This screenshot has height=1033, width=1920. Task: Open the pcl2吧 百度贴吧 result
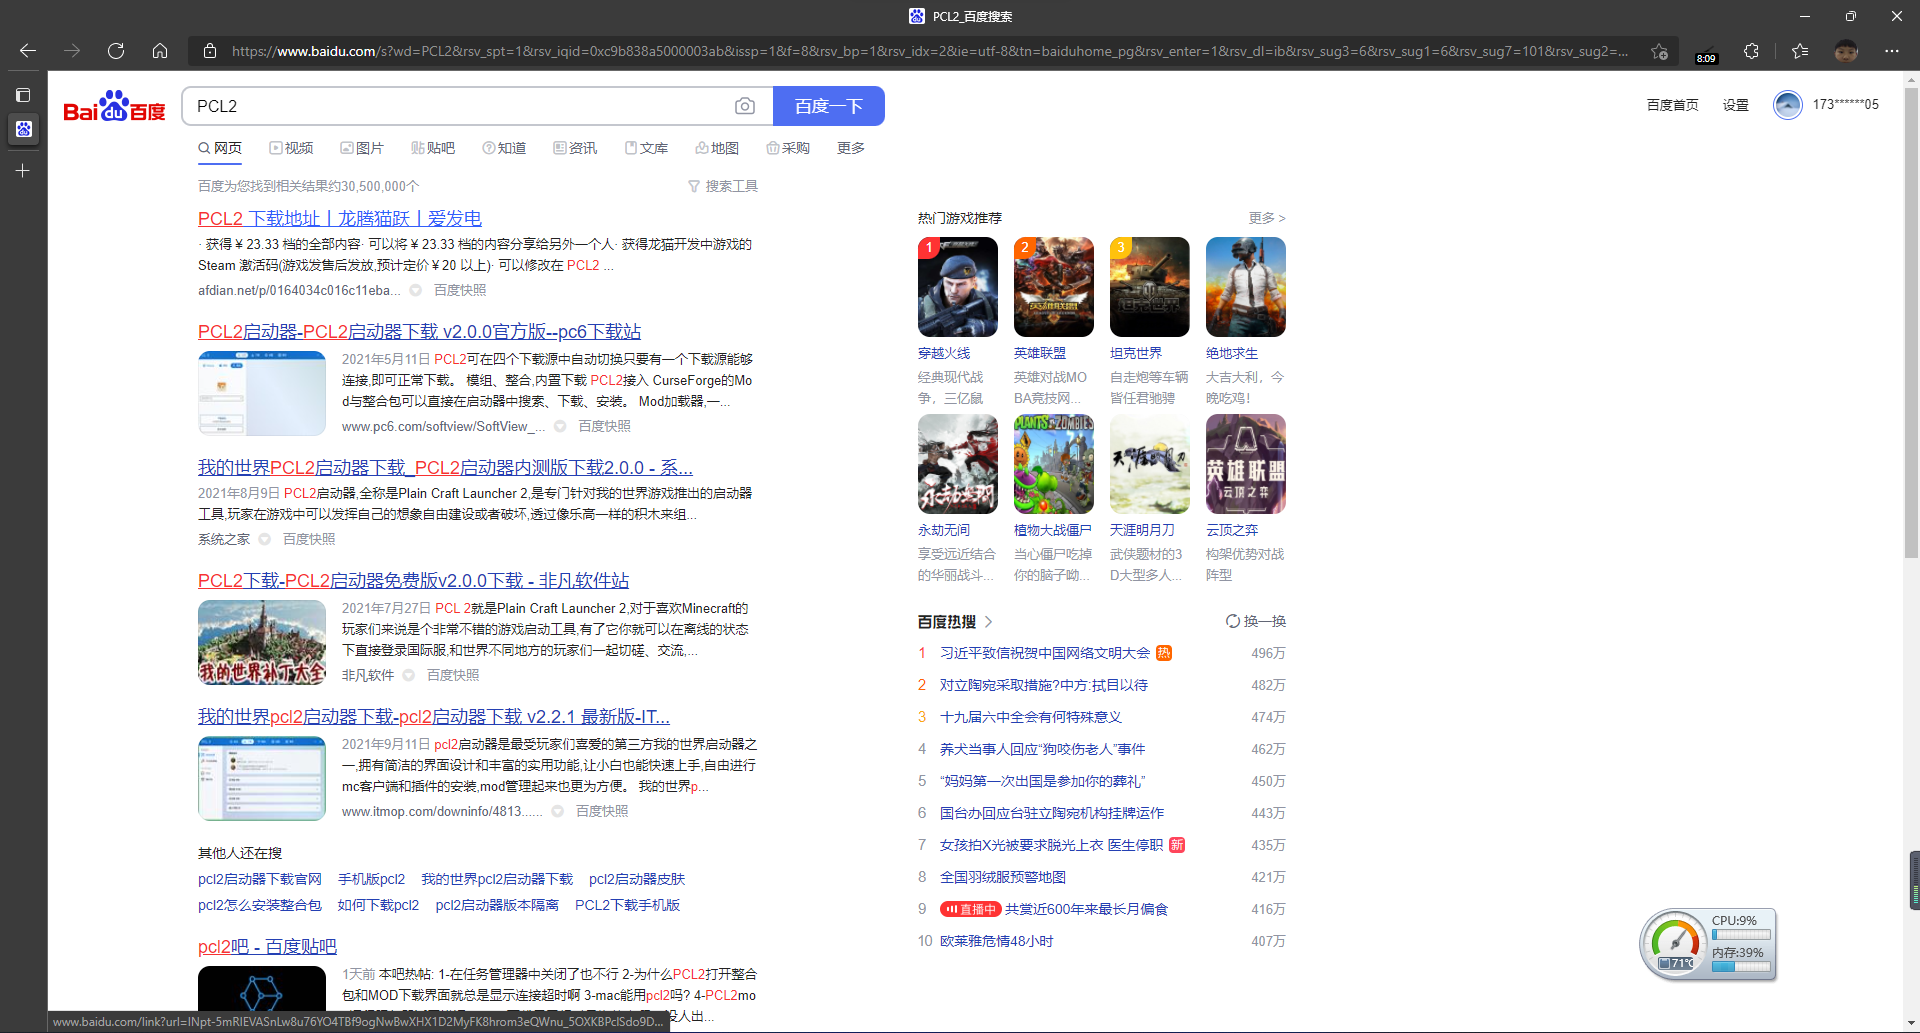(x=267, y=947)
